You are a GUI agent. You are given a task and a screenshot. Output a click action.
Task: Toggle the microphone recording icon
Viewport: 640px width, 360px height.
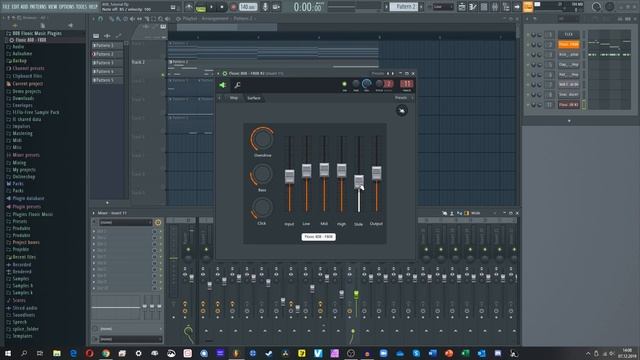point(265,7)
